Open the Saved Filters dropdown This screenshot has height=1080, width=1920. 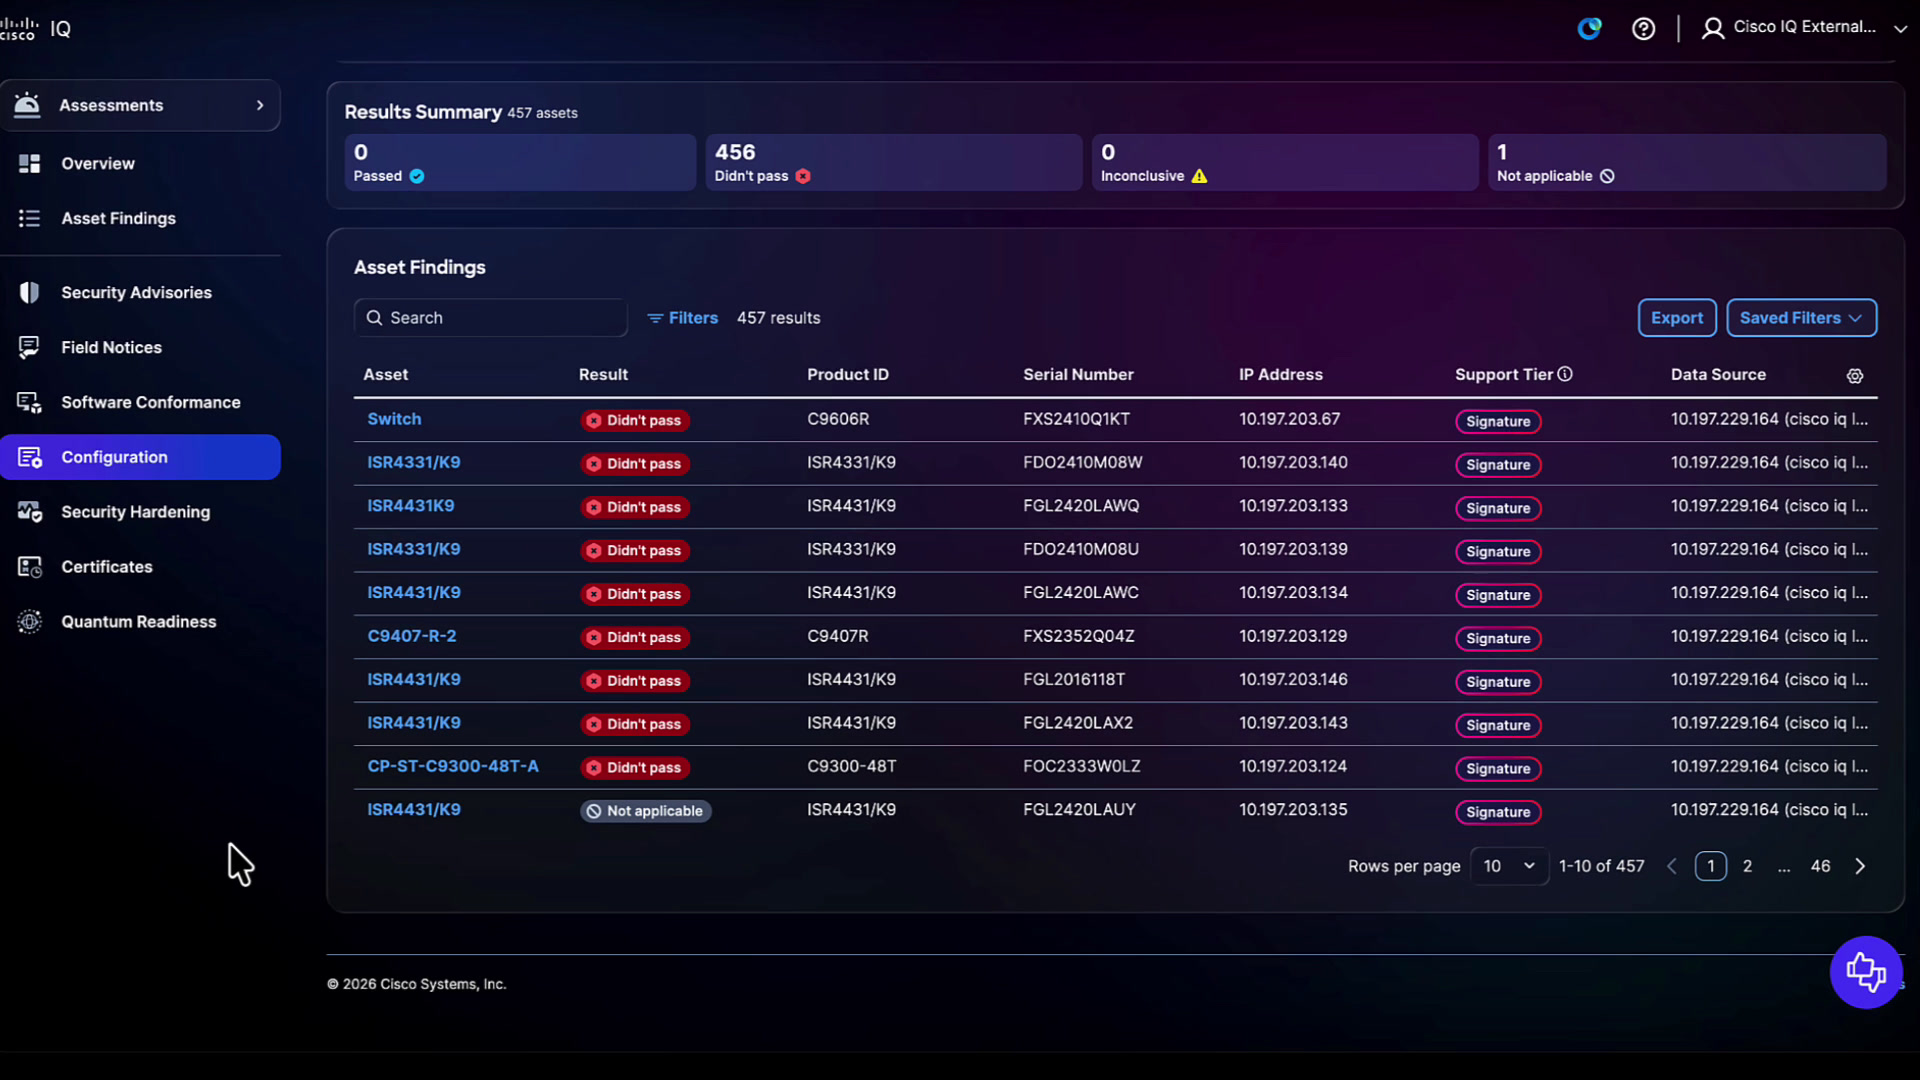click(x=1801, y=318)
